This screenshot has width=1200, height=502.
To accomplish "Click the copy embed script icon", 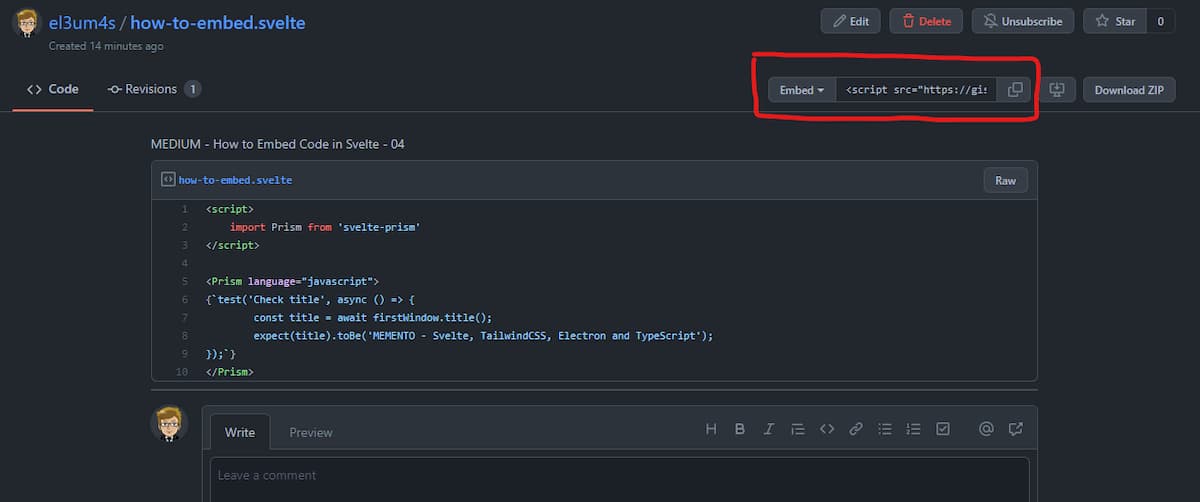I will 1014,90.
